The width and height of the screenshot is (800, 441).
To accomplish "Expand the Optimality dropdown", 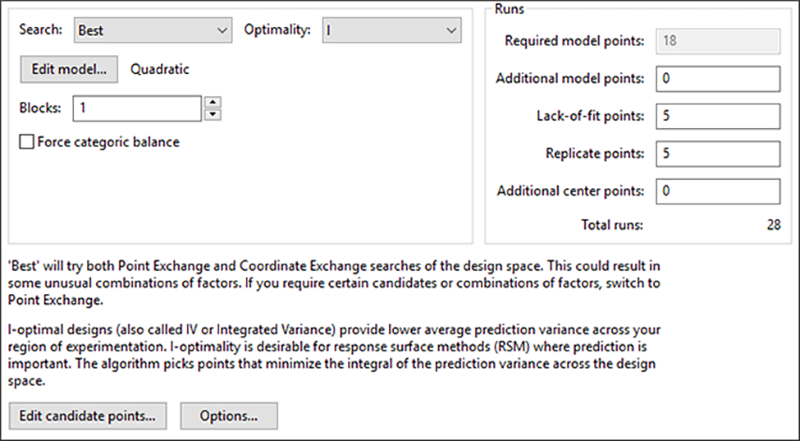I will click(390, 30).
